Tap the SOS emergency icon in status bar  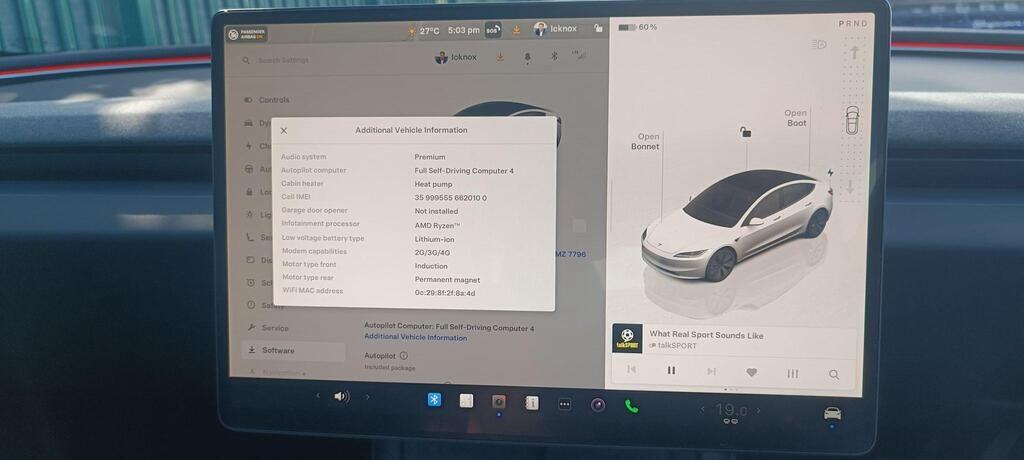[x=492, y=30]
